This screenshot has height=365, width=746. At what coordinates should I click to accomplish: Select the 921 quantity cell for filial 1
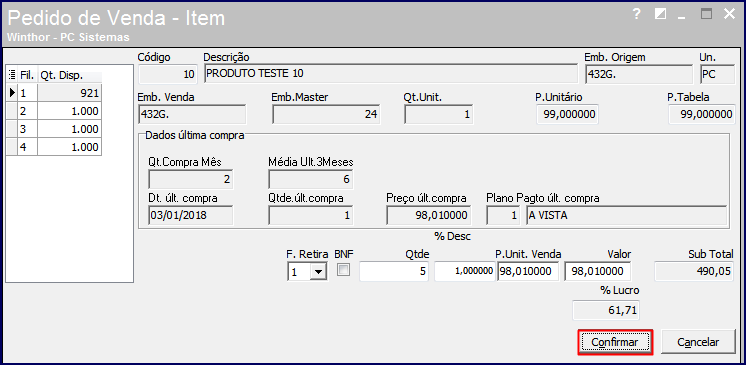pyautogui.click(x=69, y=93)
